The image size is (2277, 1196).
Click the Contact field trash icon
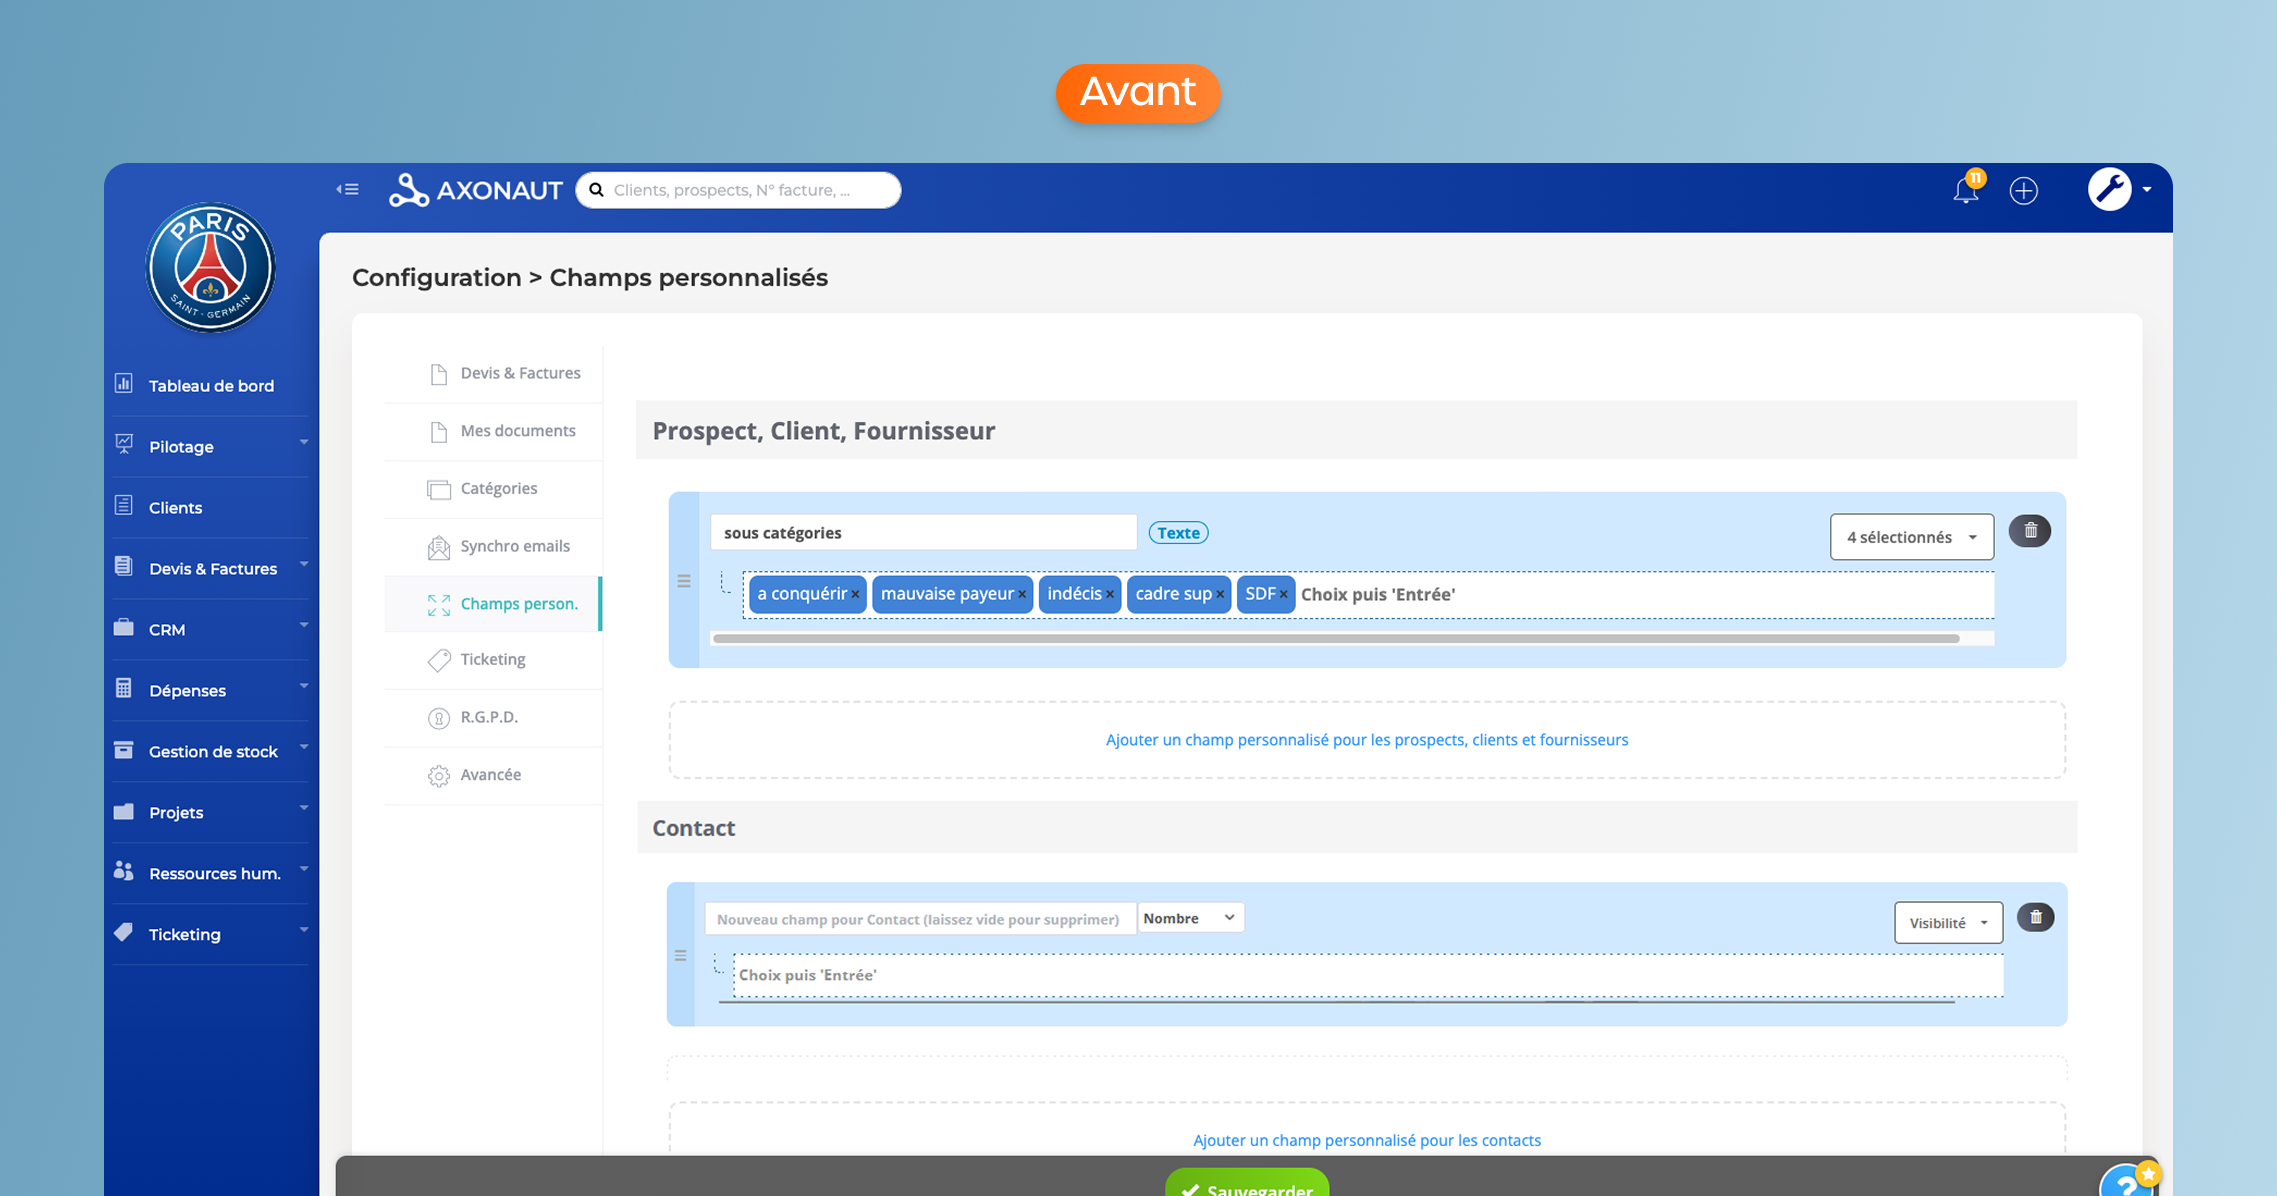pos(2035,917)
